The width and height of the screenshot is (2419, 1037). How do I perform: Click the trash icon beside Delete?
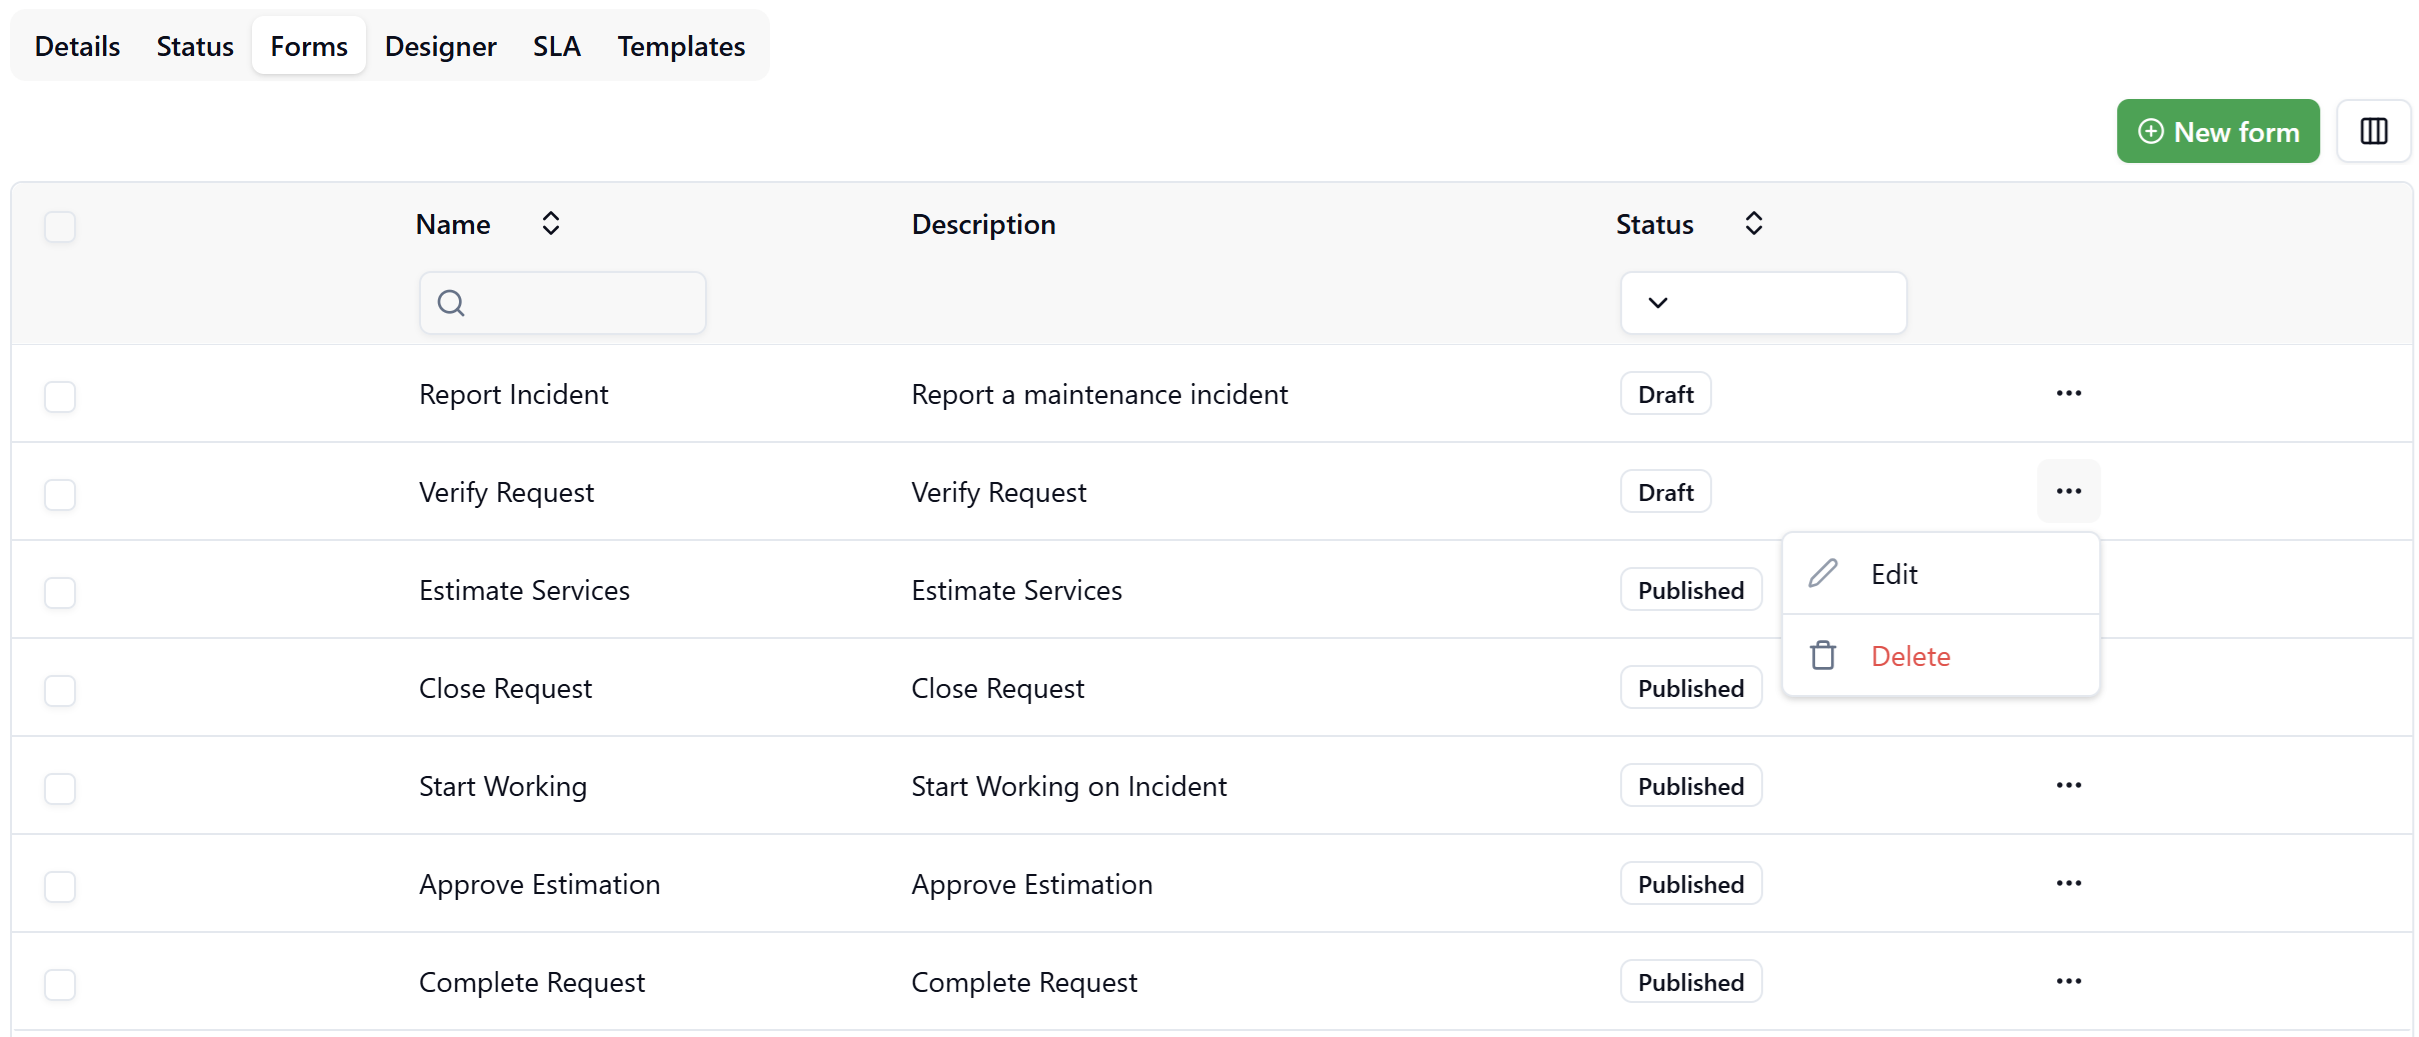pyautogui.click(x=1823, y=655)
